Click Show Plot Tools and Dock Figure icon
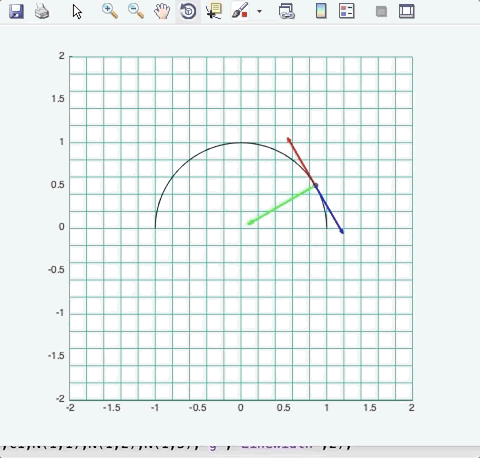480x458 pixels. click(x=407, y=11)
